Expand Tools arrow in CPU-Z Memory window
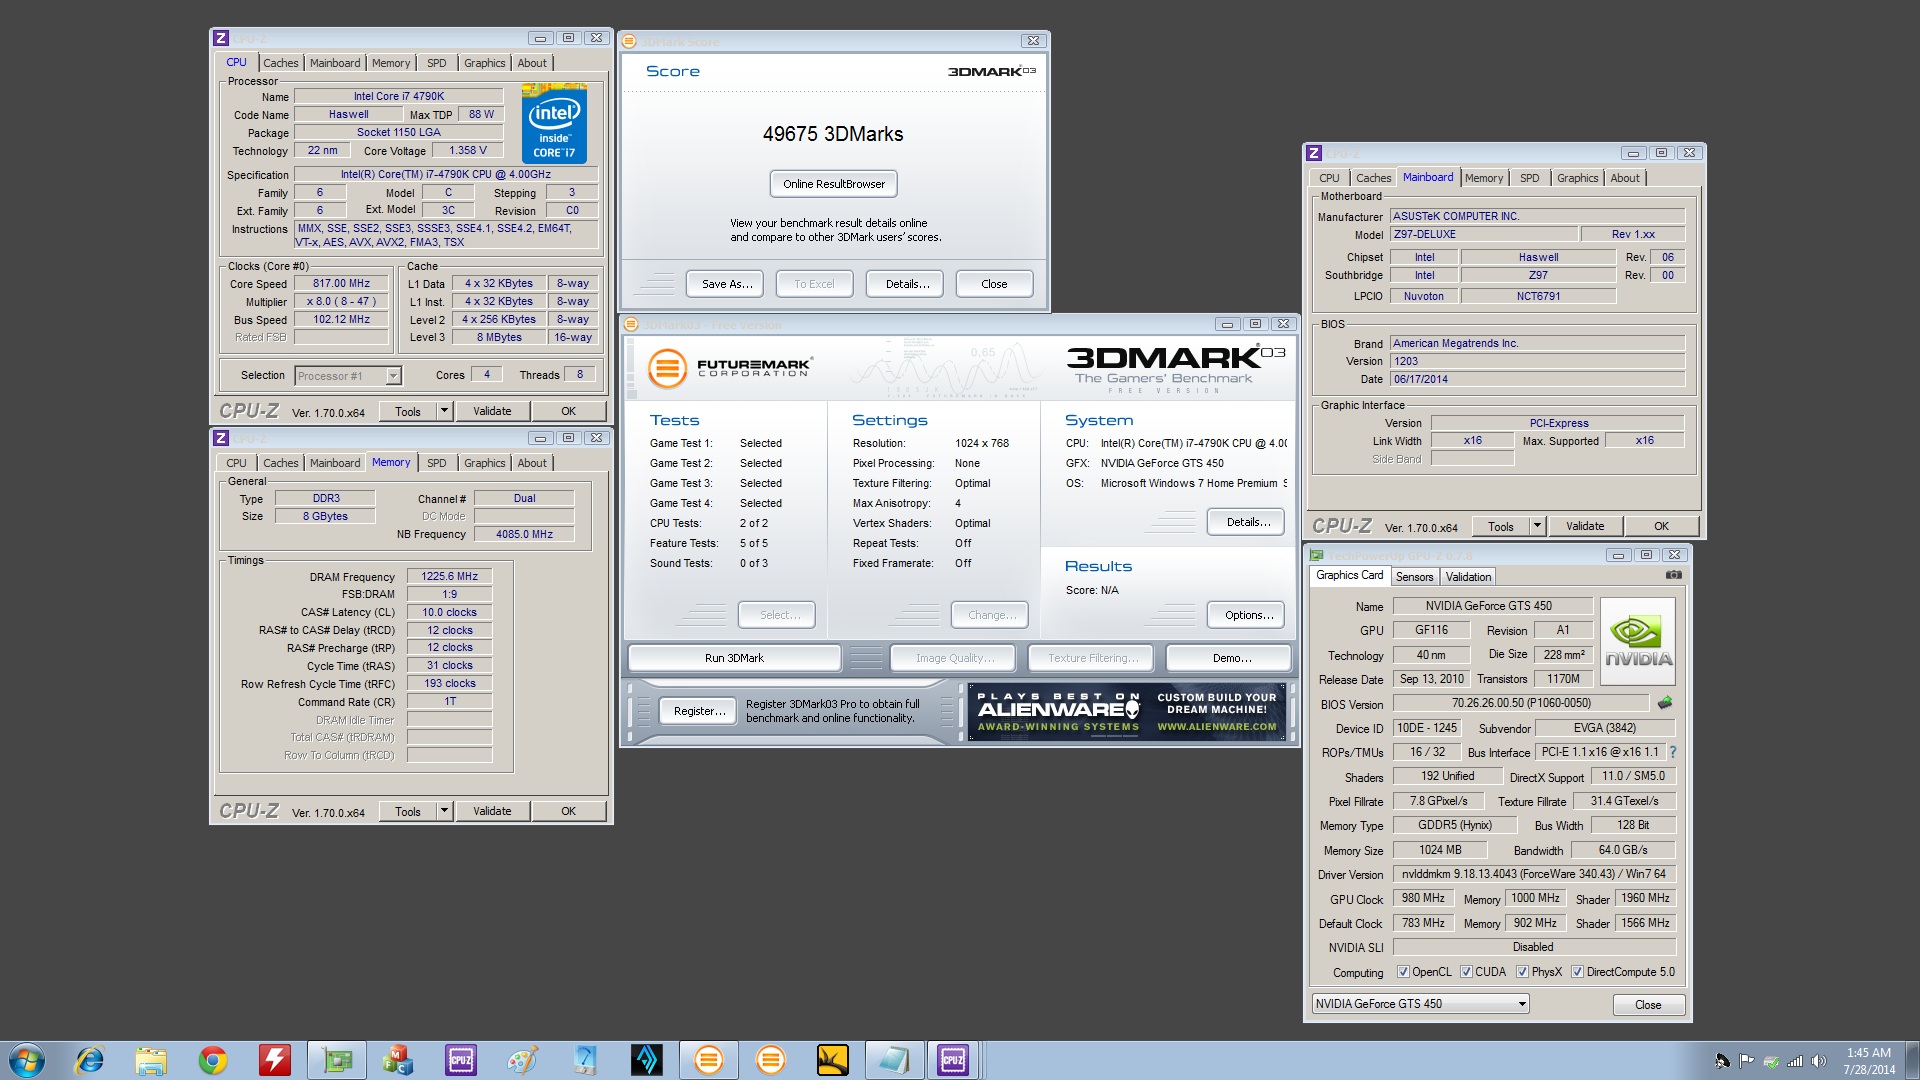This screenshot has height=1080, width=1920. (x=445, y=811)
